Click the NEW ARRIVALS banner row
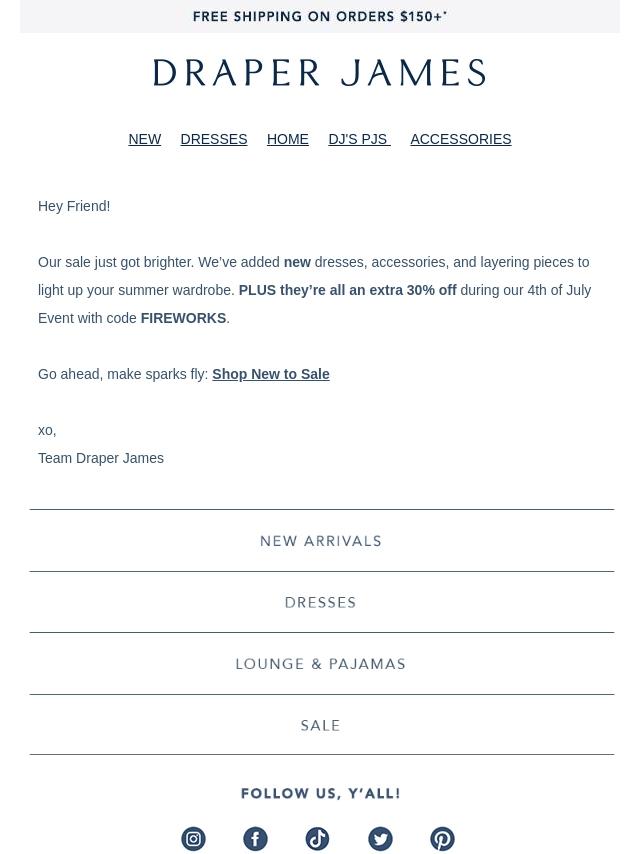Viewport: 640px width, 854px height. [322, 541]
